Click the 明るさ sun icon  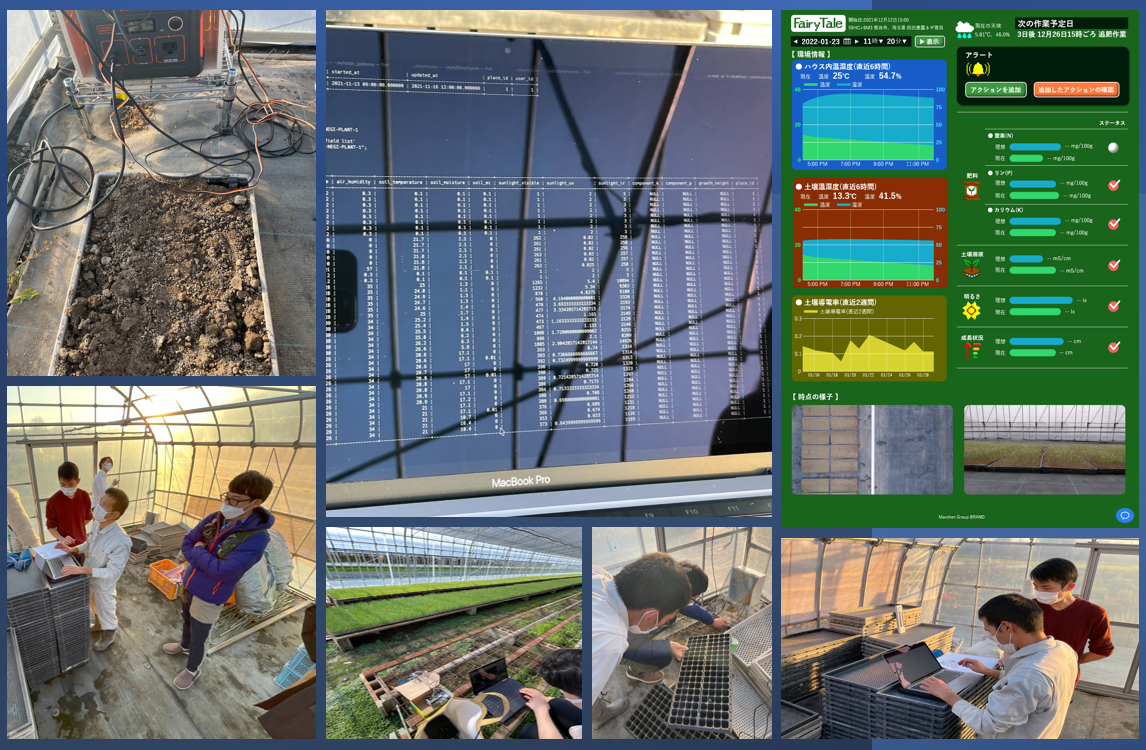pos(971,311)
